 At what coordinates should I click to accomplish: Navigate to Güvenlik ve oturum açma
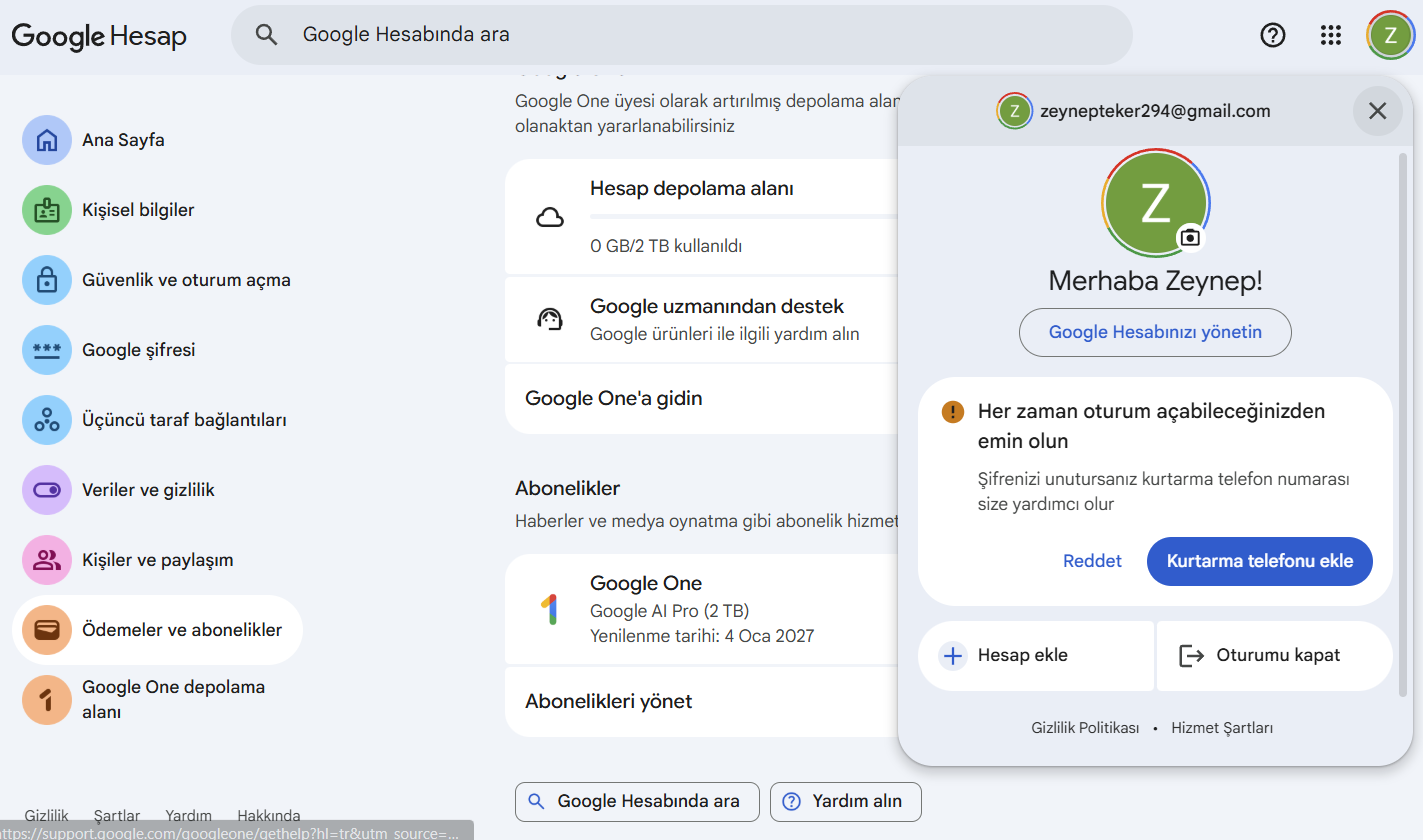tap(157, 280)
